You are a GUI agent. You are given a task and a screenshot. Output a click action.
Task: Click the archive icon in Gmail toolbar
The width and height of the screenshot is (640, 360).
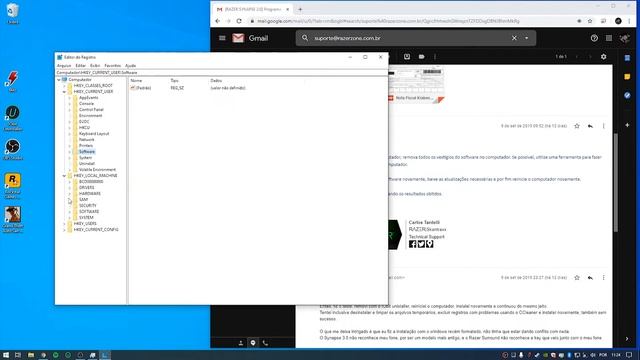407,57
